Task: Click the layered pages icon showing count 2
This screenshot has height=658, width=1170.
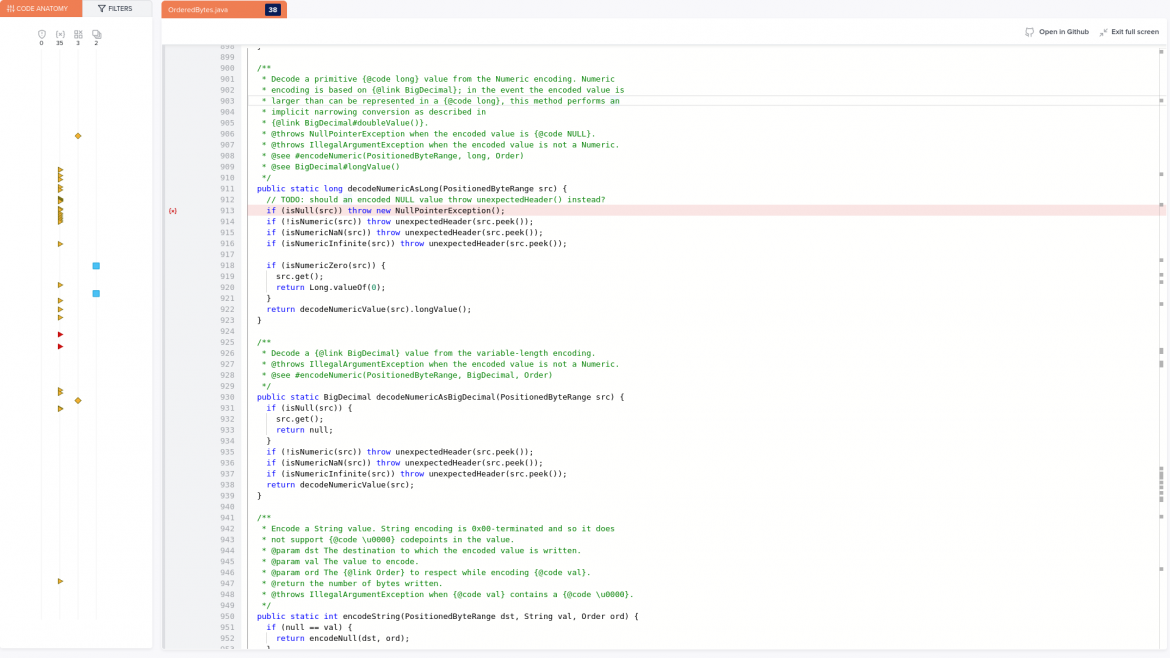Action: click(x=96, y=34)
